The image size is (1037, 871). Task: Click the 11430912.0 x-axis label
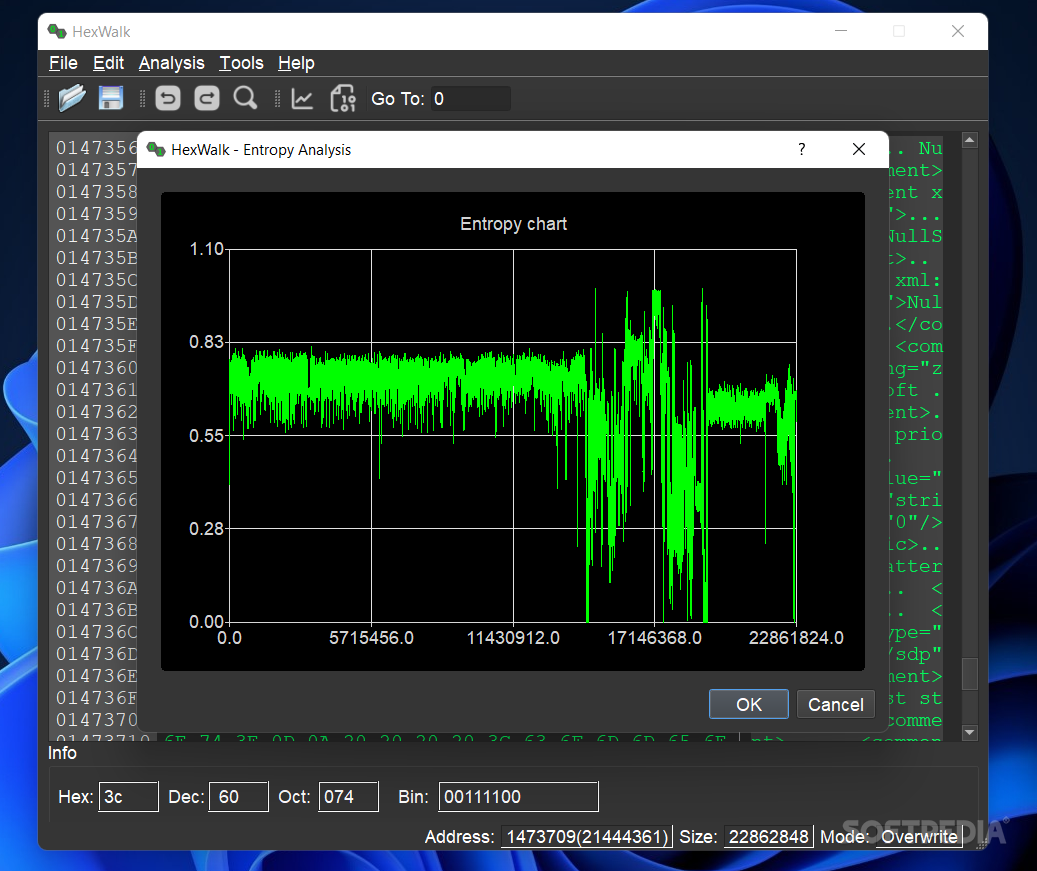click(x=513, y=638)
